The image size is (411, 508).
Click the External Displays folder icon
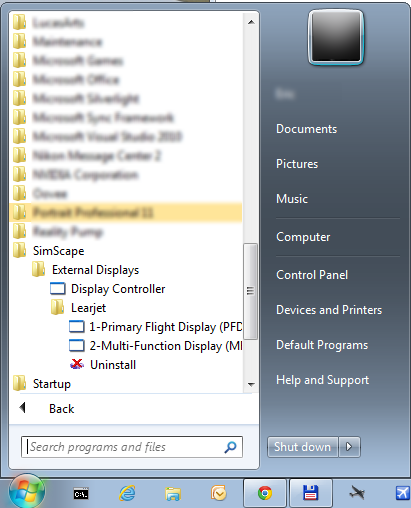[39, 269]
